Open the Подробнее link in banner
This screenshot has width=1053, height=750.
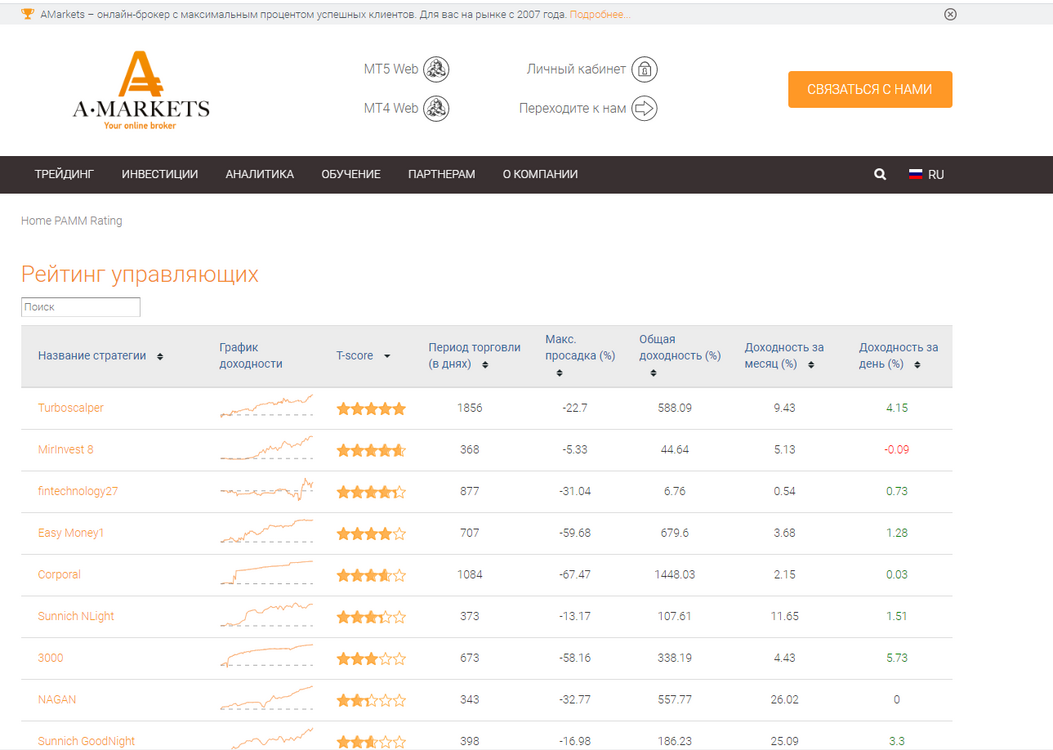600,15
